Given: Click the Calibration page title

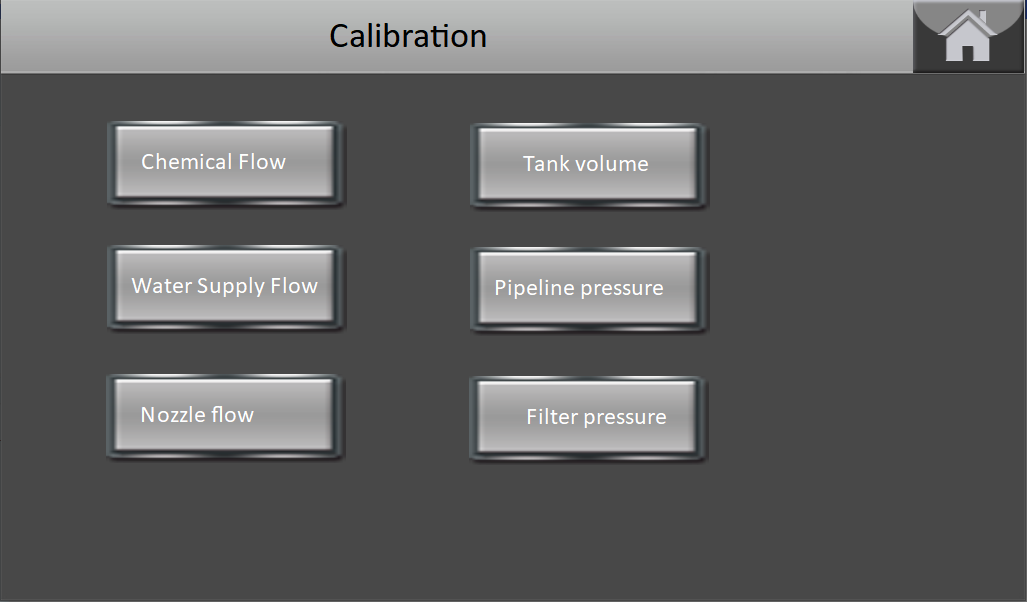Looking at the screenshot, I should [407, 36].
